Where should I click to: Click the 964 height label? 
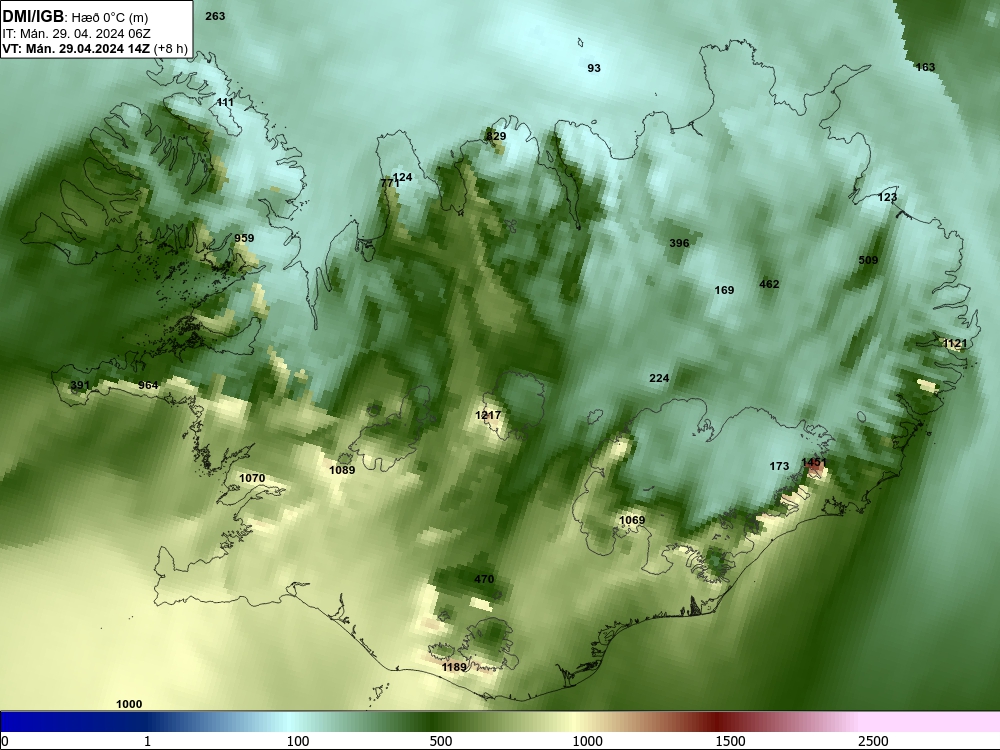click(x=148, y=385)
